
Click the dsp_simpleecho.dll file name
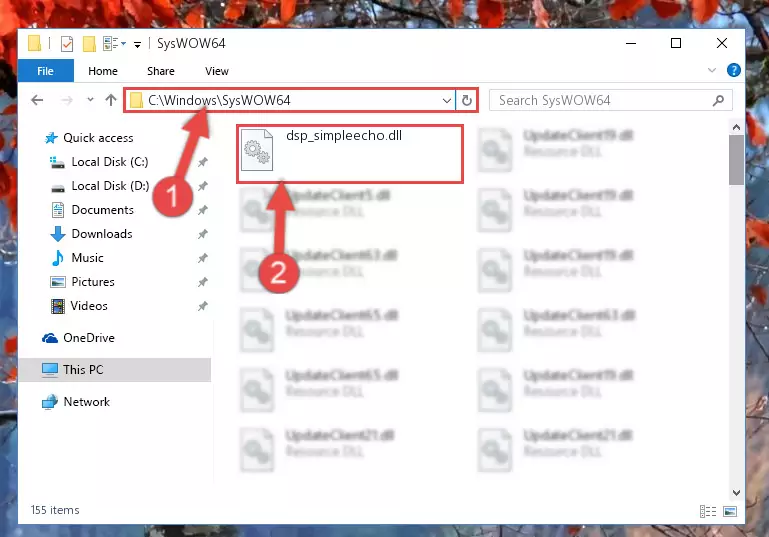[344, 136]
